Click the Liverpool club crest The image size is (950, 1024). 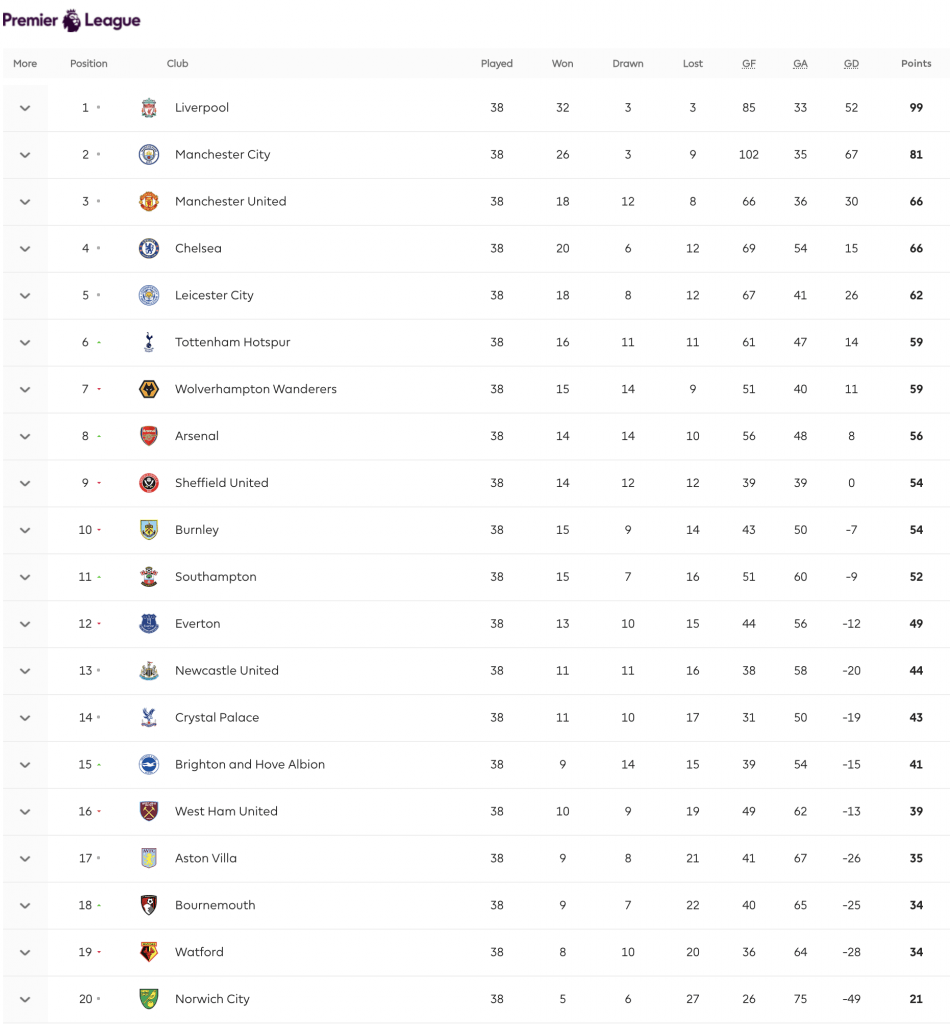pos(149,108)
